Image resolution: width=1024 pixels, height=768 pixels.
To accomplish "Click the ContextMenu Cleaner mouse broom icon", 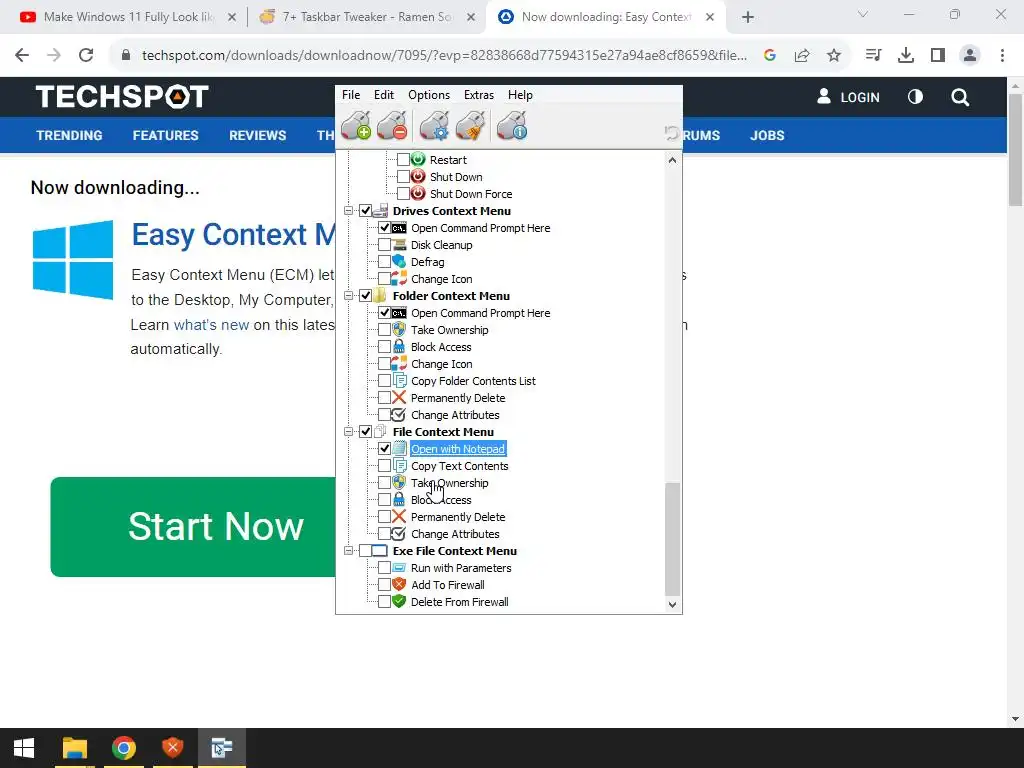I will 471,125.
